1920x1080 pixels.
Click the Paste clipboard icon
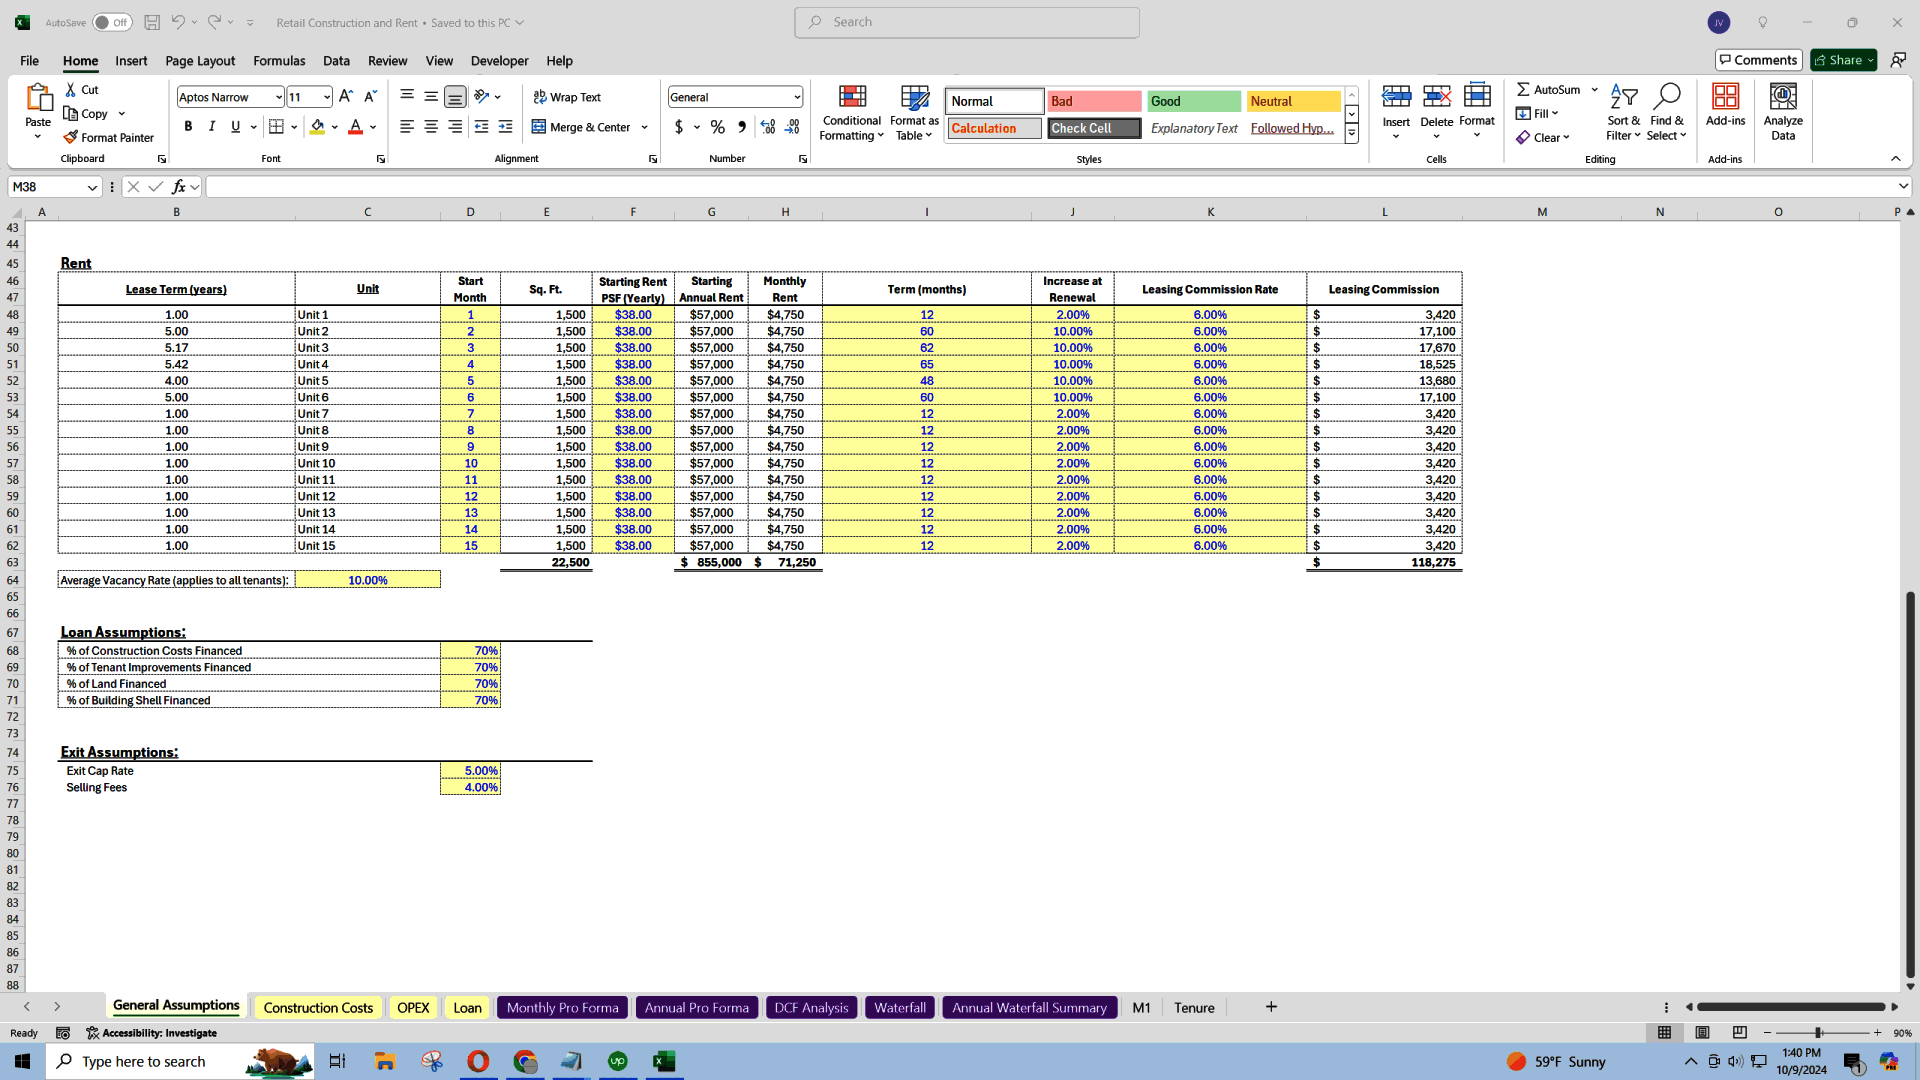click(x=38, y=98)
